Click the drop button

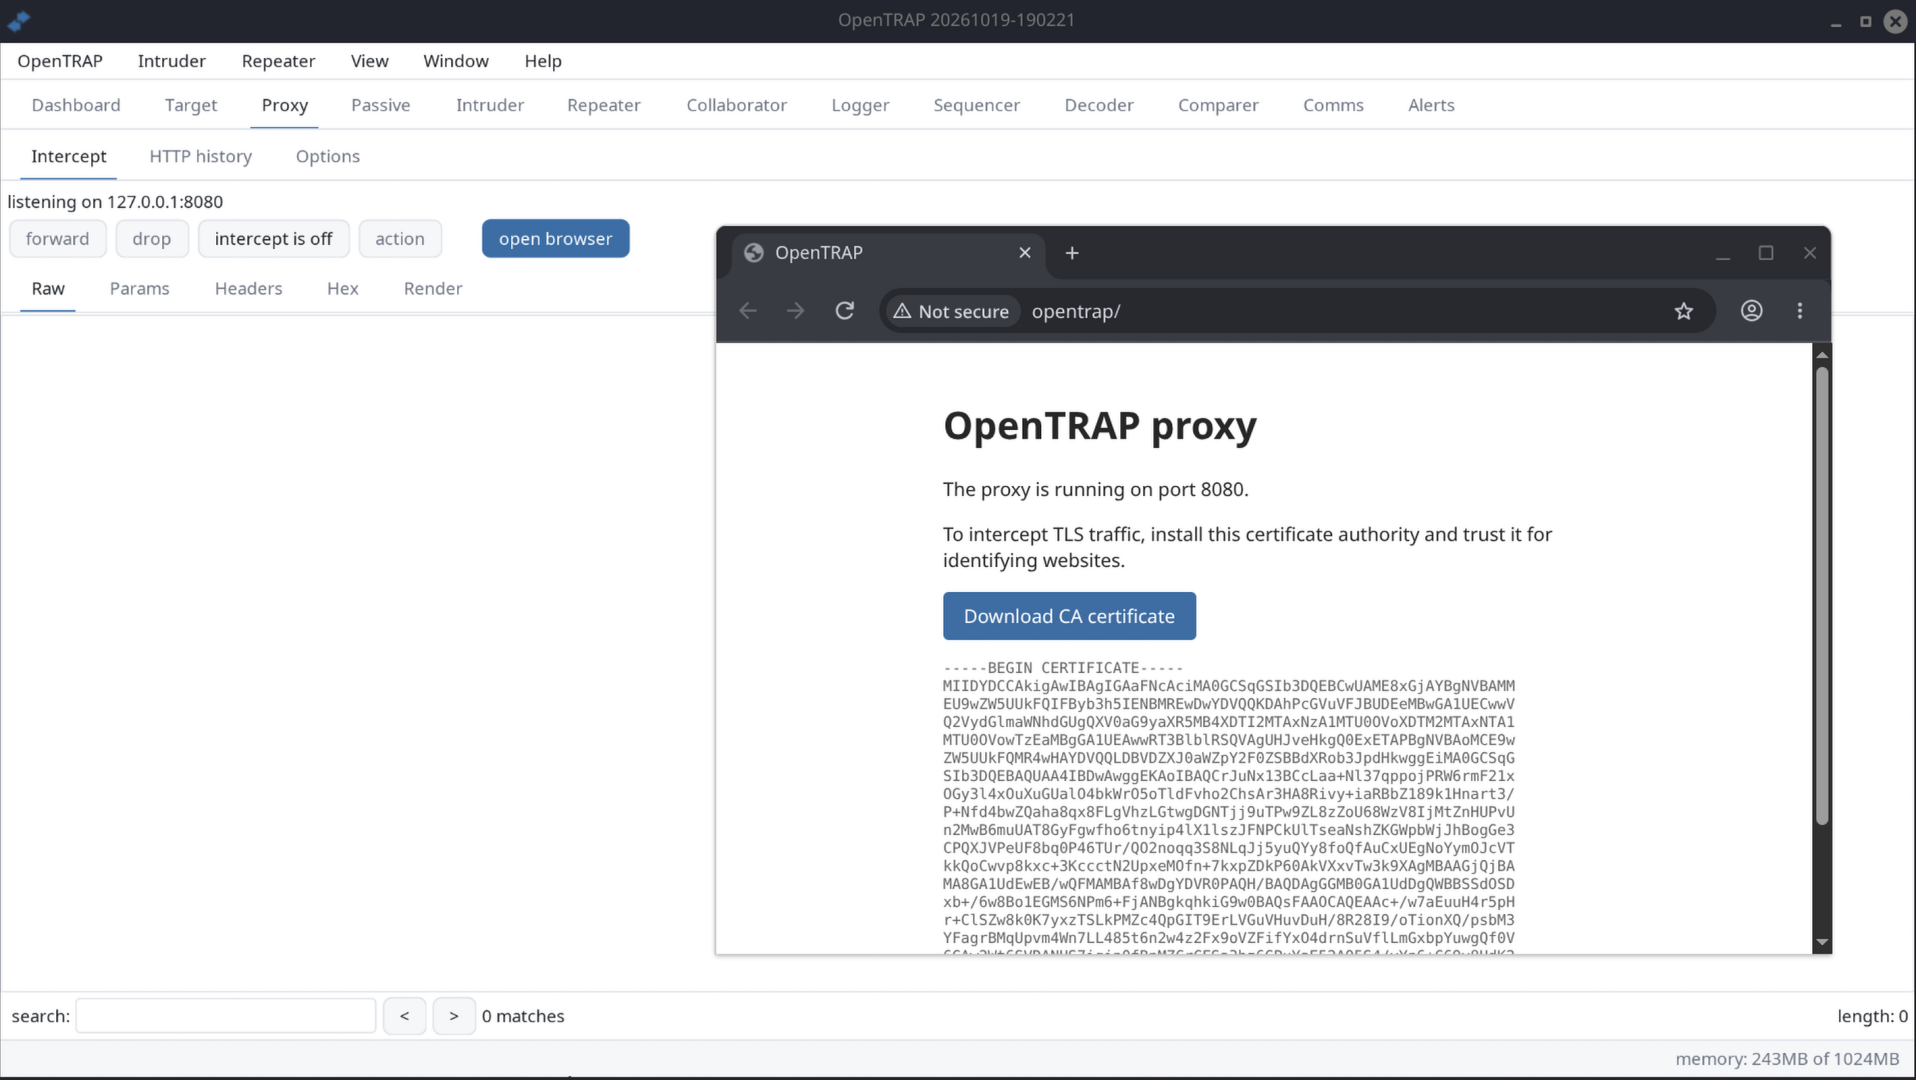pyautogui.click(x=152, y=239)
